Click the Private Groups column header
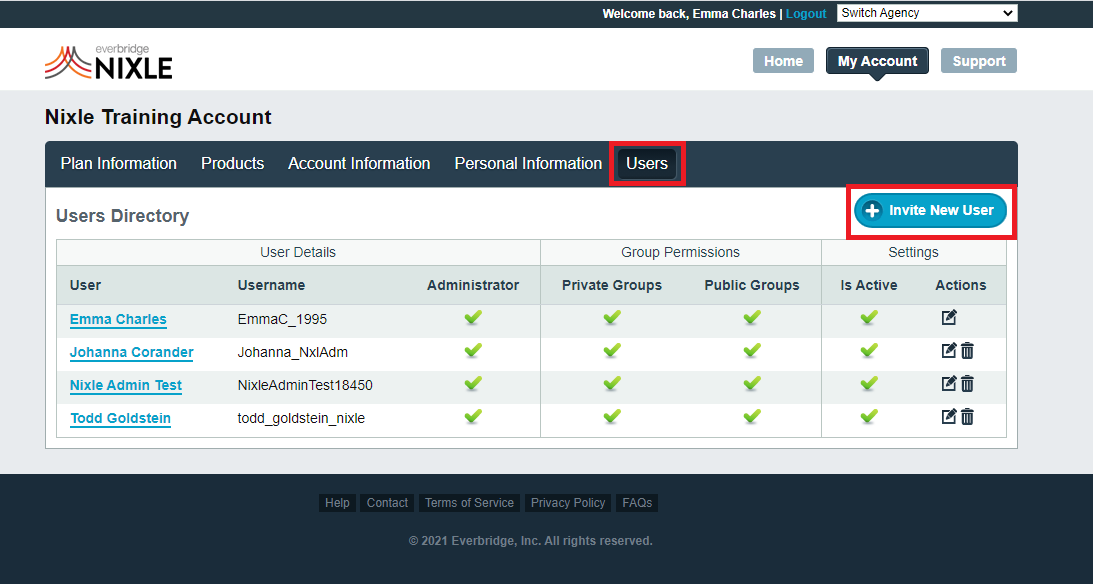This screenshot has height=584, width=1093. [612, 285]
